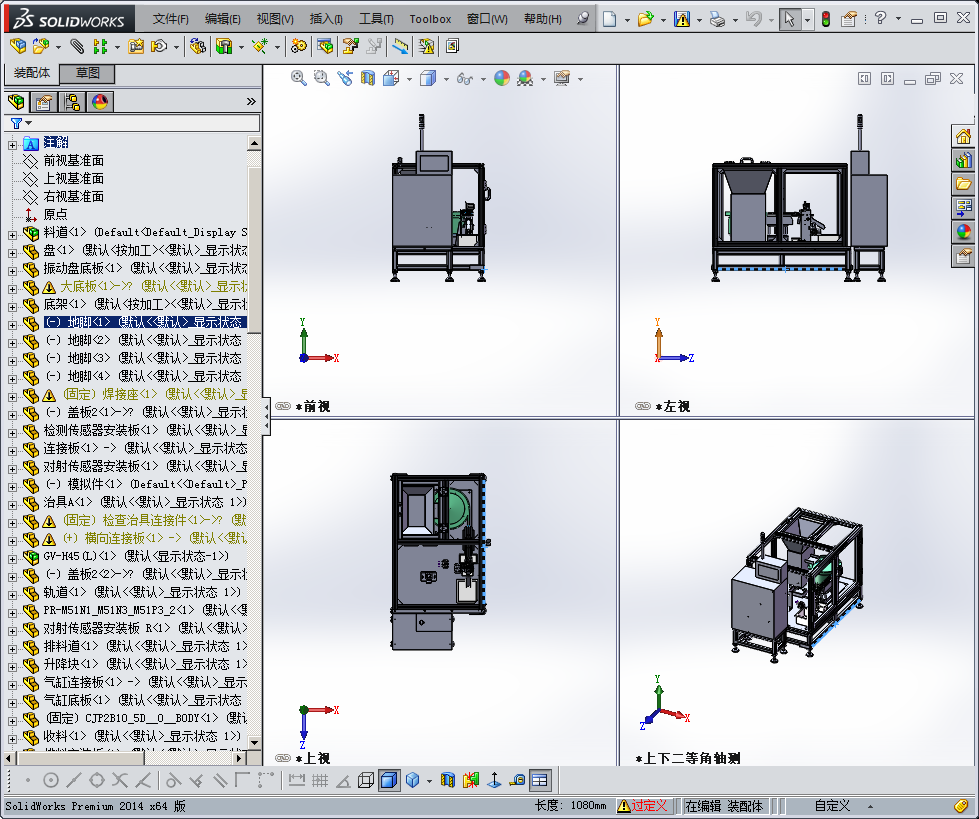This screenshot has height=819, width=979.
Task: Click the Open folder icon
Action: coord(645,19)
